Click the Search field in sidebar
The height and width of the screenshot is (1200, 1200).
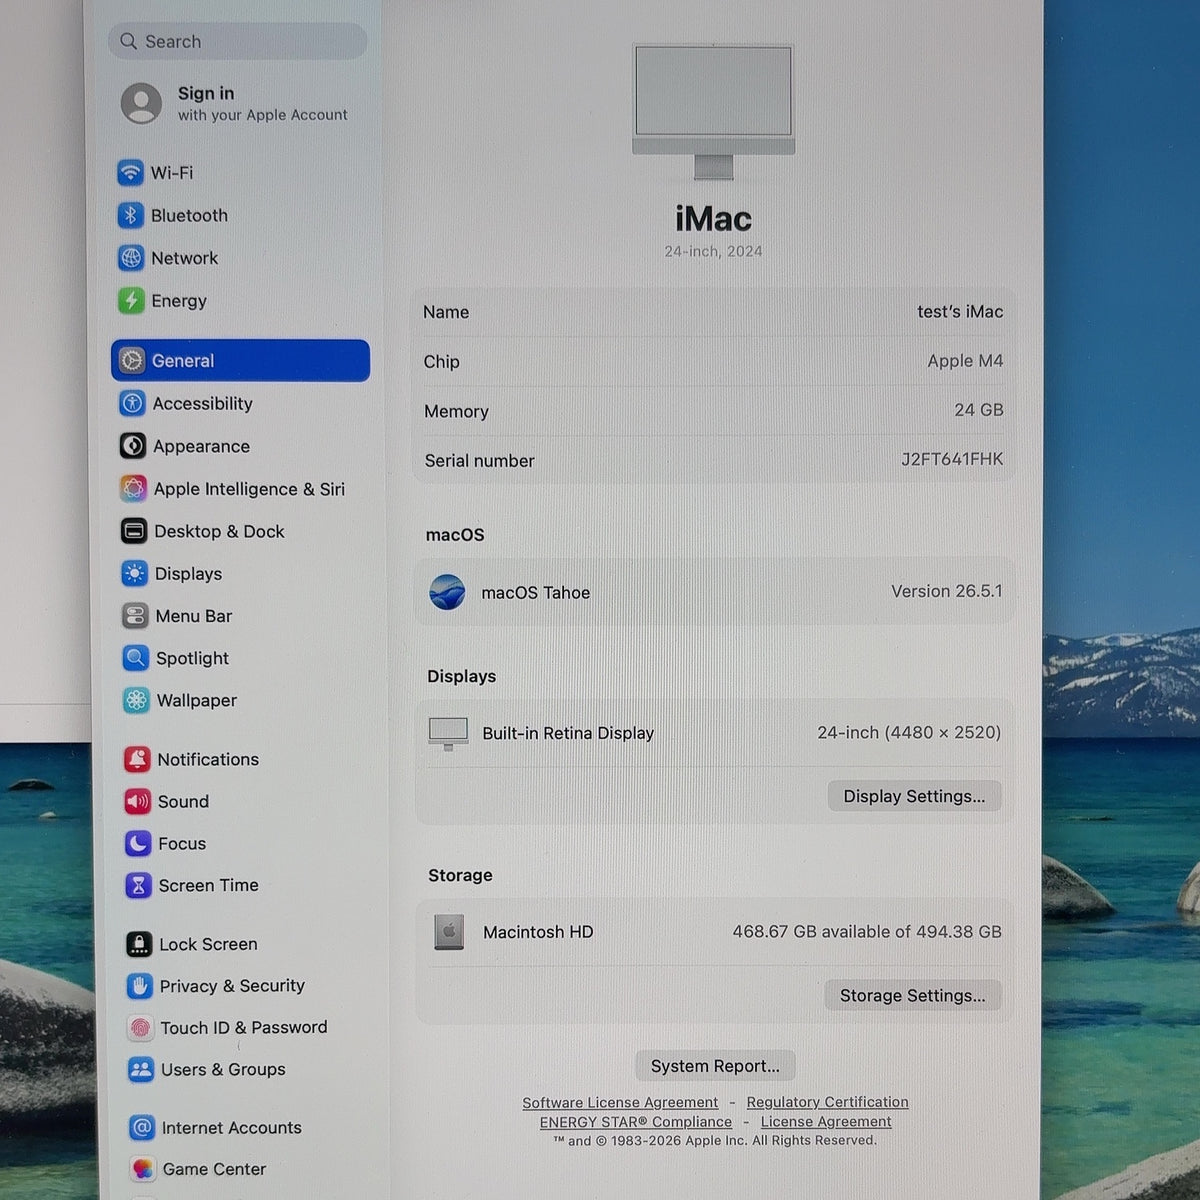click(237, 41)
